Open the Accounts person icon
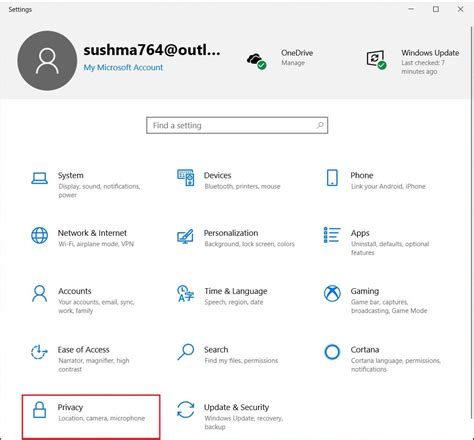 (x=39, y=294)
